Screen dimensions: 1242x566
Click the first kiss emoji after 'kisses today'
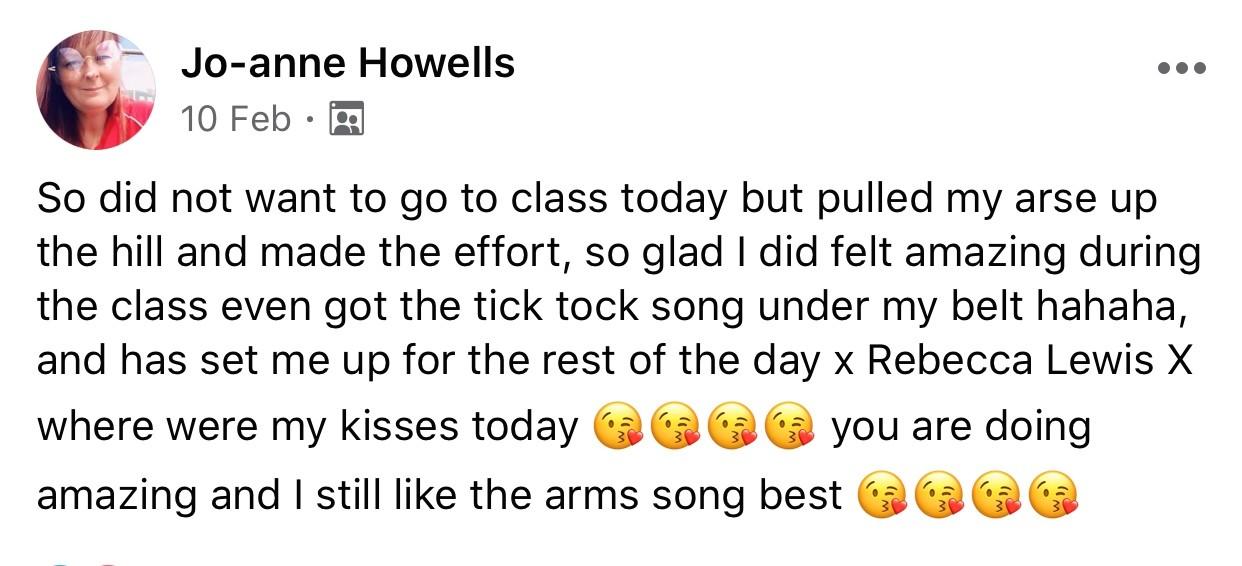click(617, 428)
